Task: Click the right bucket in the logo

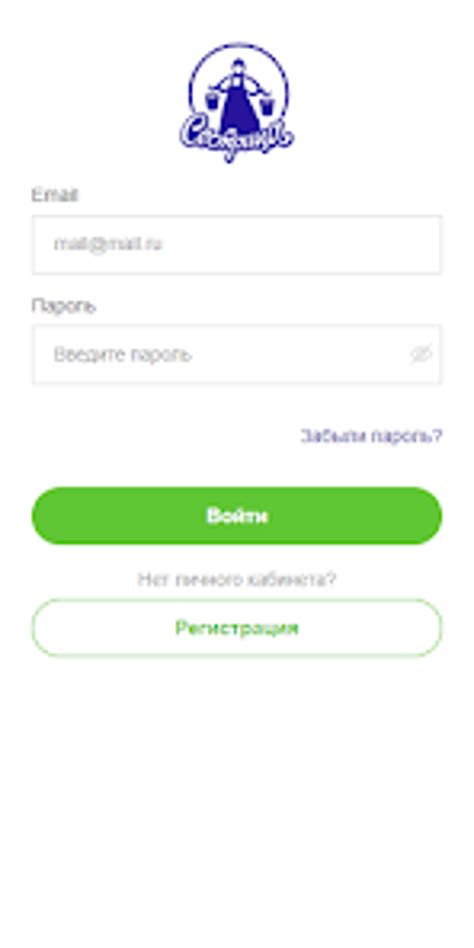Action: [x=267, y=106]
